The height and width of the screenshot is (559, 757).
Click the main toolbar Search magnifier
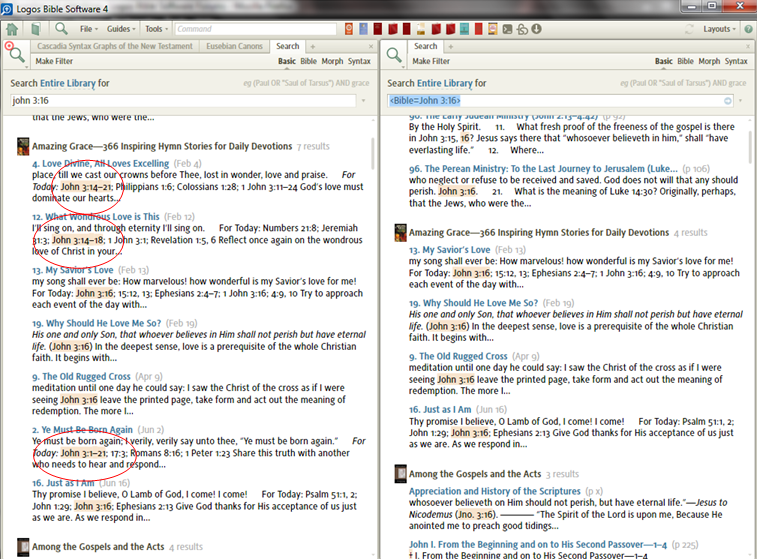pyautogui.click(x=61, y=29)
